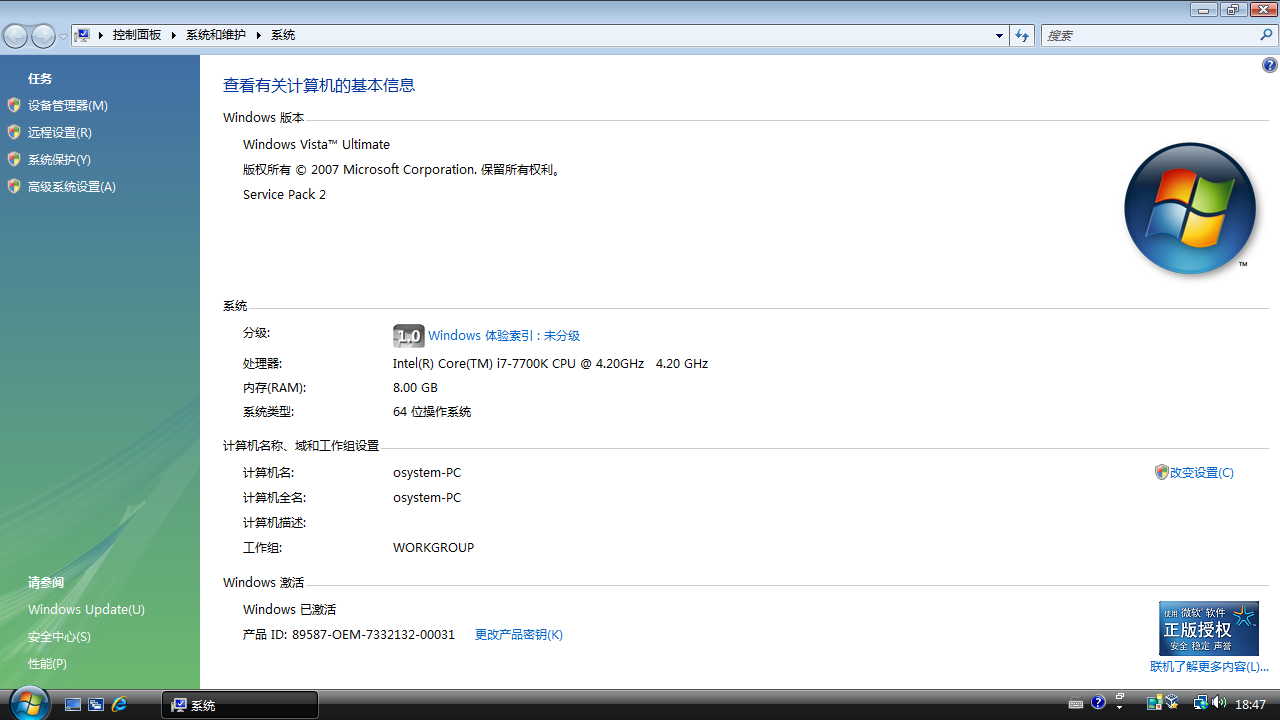Click the WORKGROUP workgroup value
Viewport: 1280px width, 720px height.
(433, 547)
